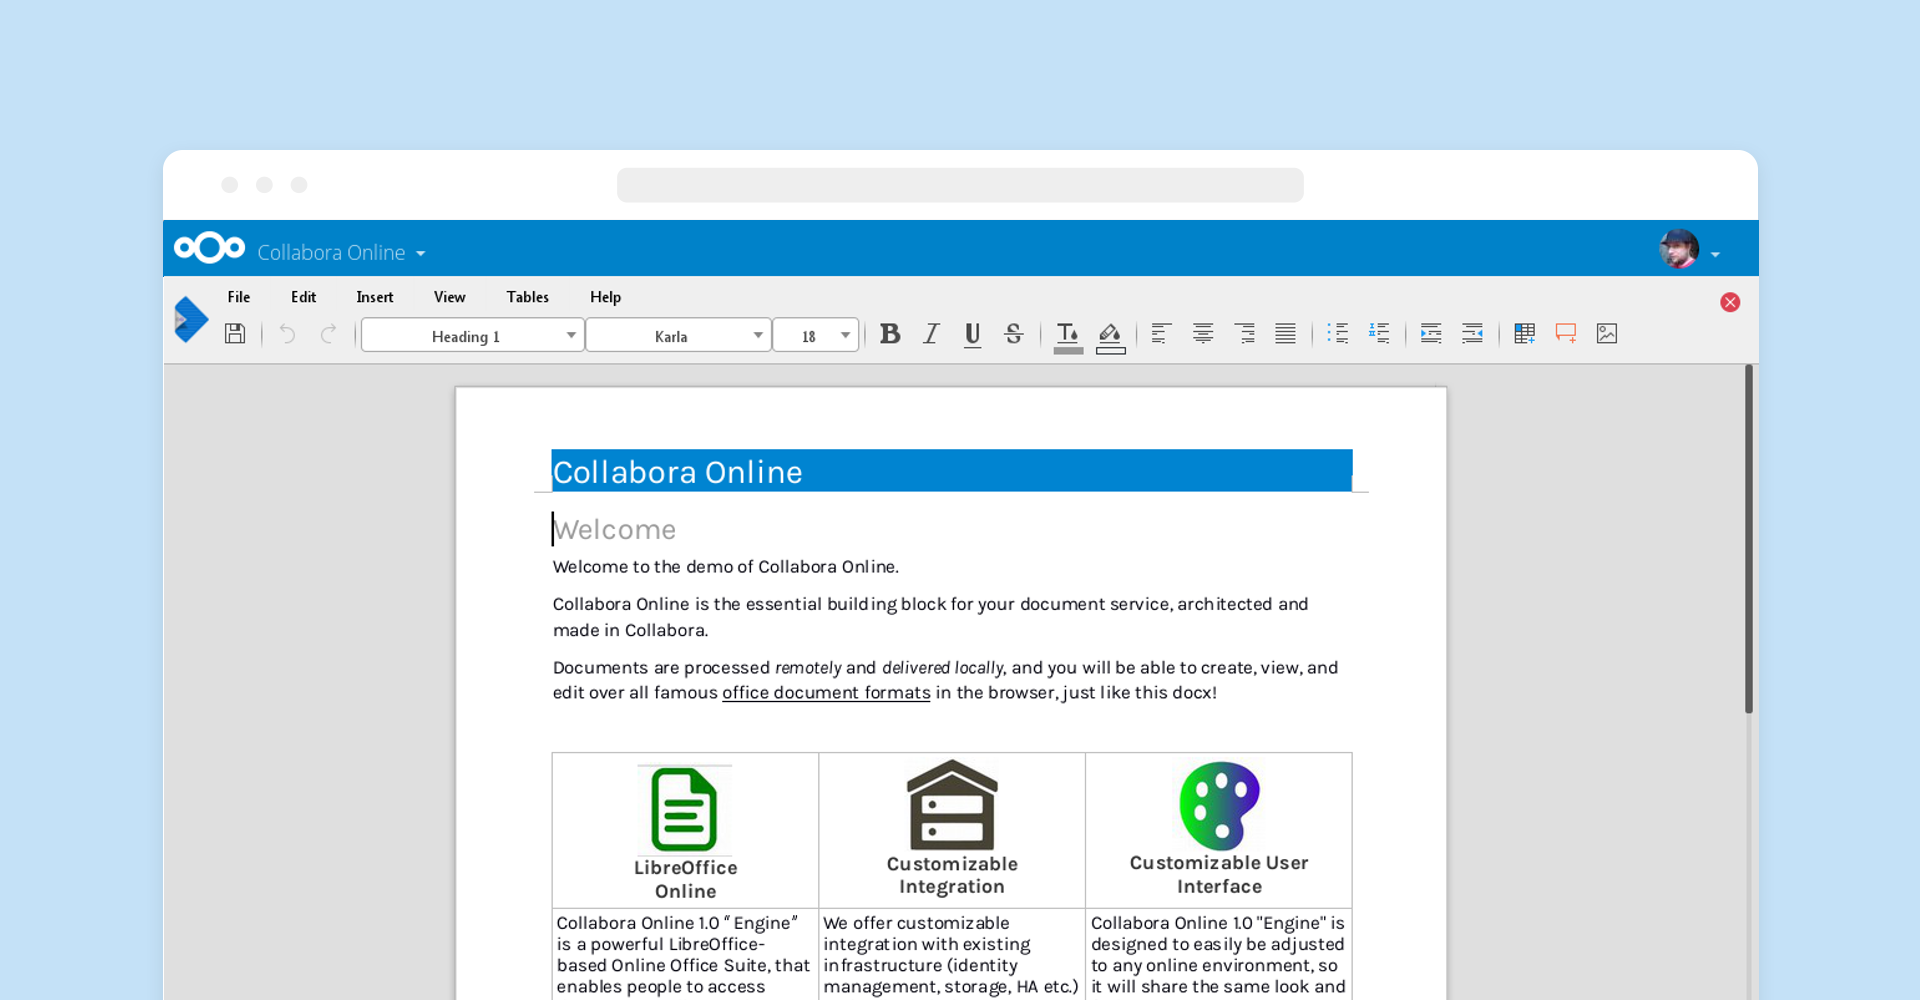Click the user avatar picture
This screenshot has width=1920, height=1000.
click(x=1679, y=249)
